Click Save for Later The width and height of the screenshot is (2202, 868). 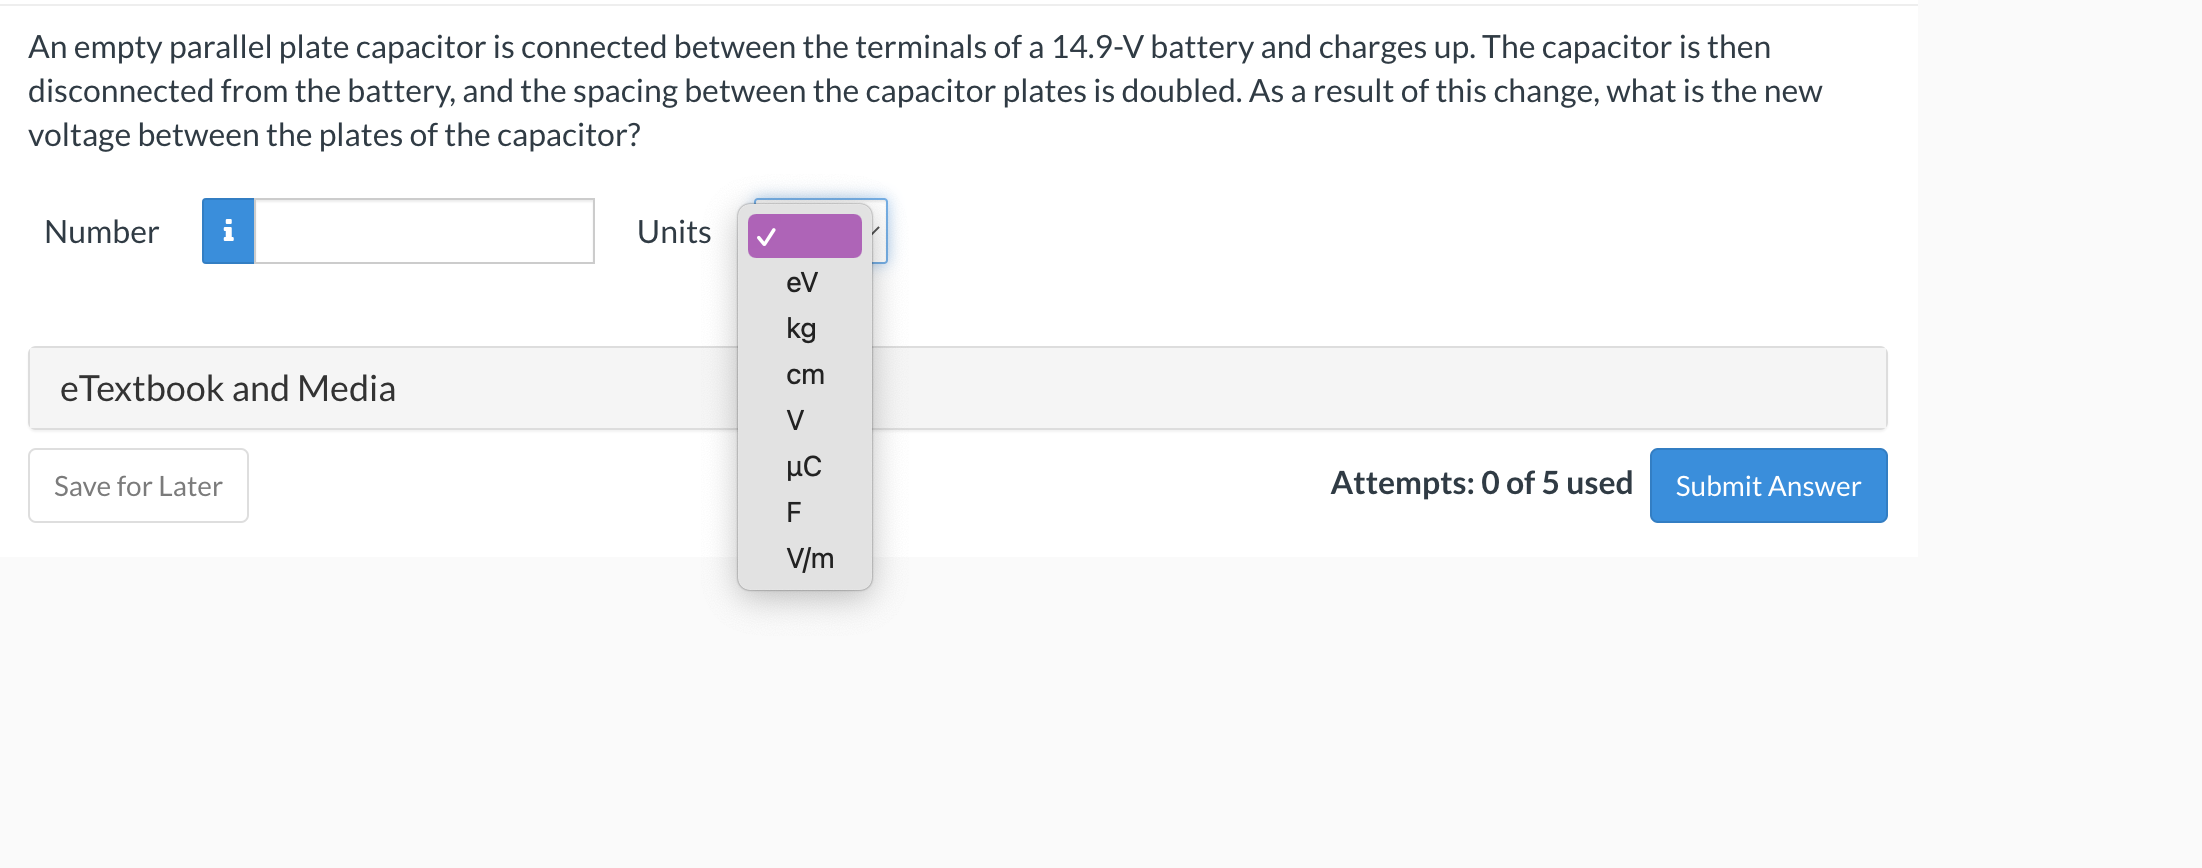tap(138, 485)
